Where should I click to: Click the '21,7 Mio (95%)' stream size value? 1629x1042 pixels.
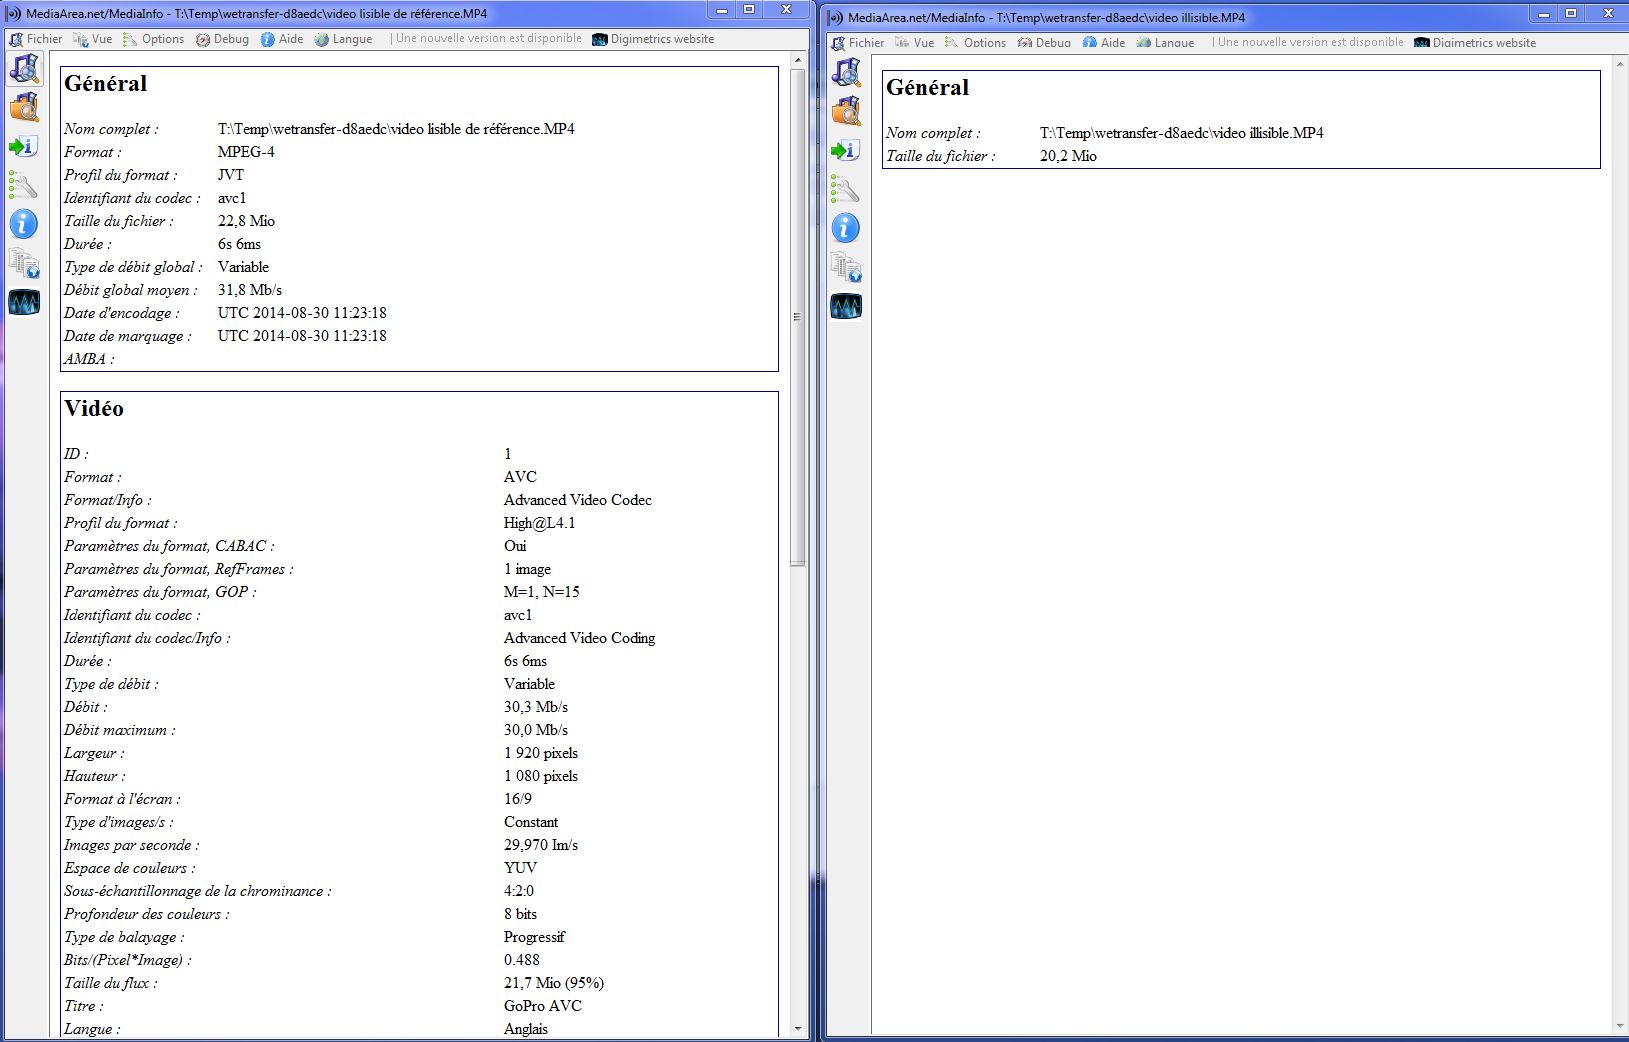coord(554,983)
